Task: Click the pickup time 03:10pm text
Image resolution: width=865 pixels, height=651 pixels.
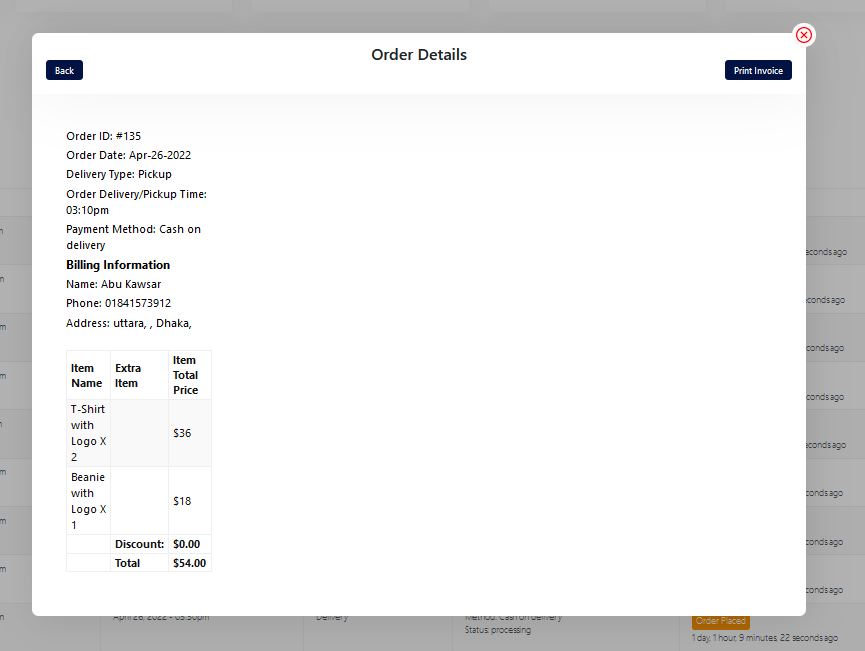Action: pyautogui.click(x=88, y=210)
